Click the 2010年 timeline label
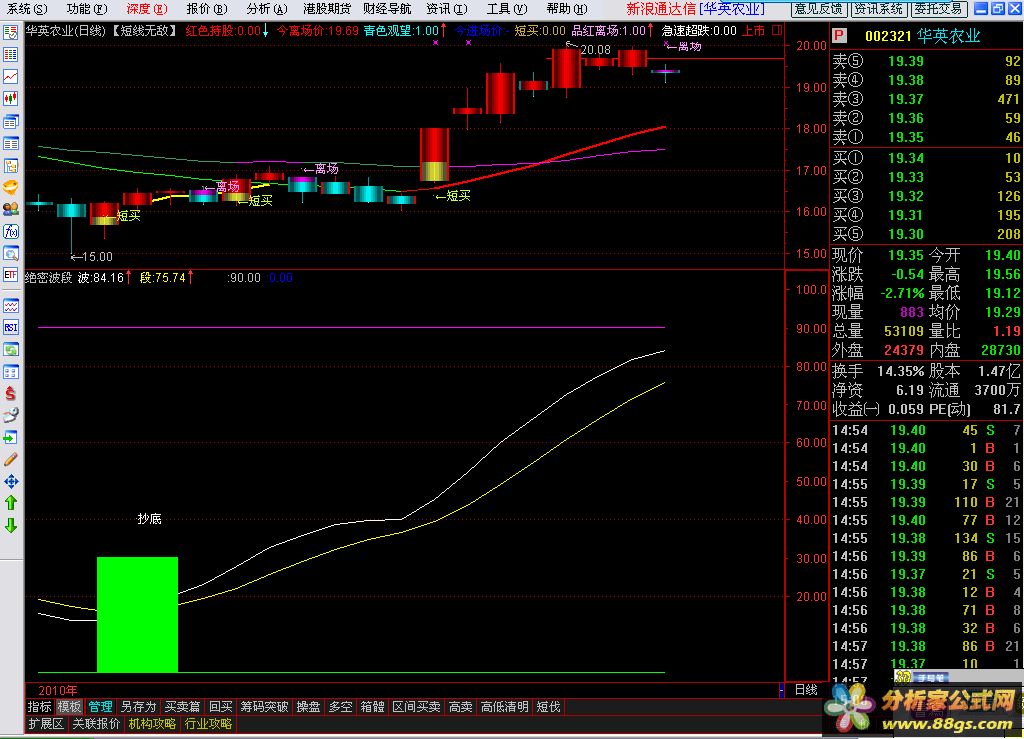 pos(57,690)
